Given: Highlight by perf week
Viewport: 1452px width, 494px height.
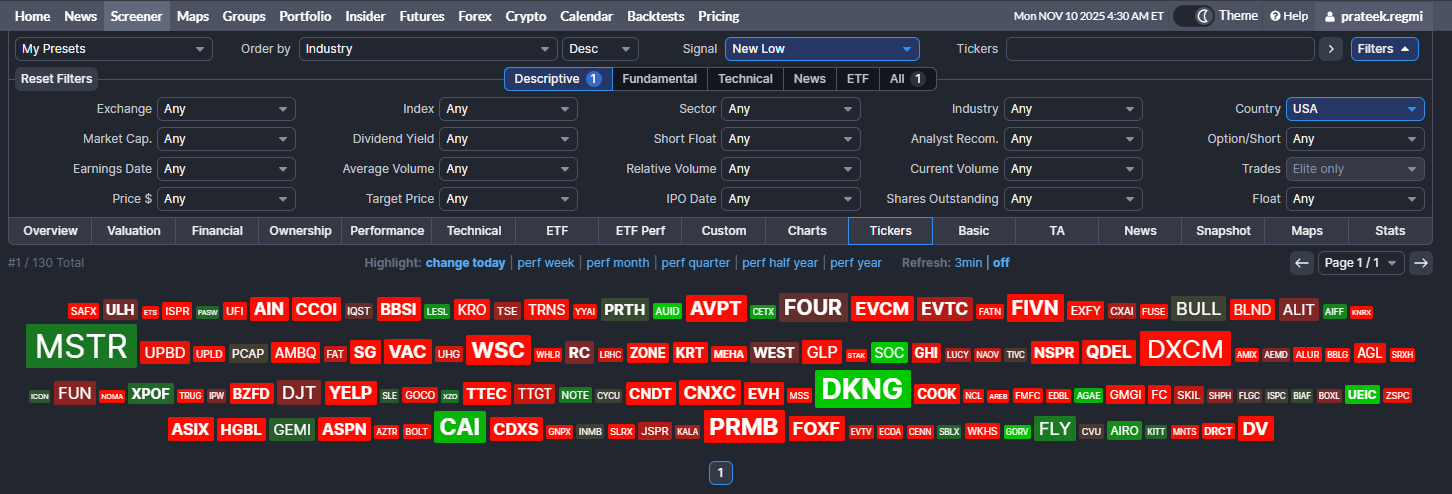Looking at the screenshot, I should (x=546, y=263).
